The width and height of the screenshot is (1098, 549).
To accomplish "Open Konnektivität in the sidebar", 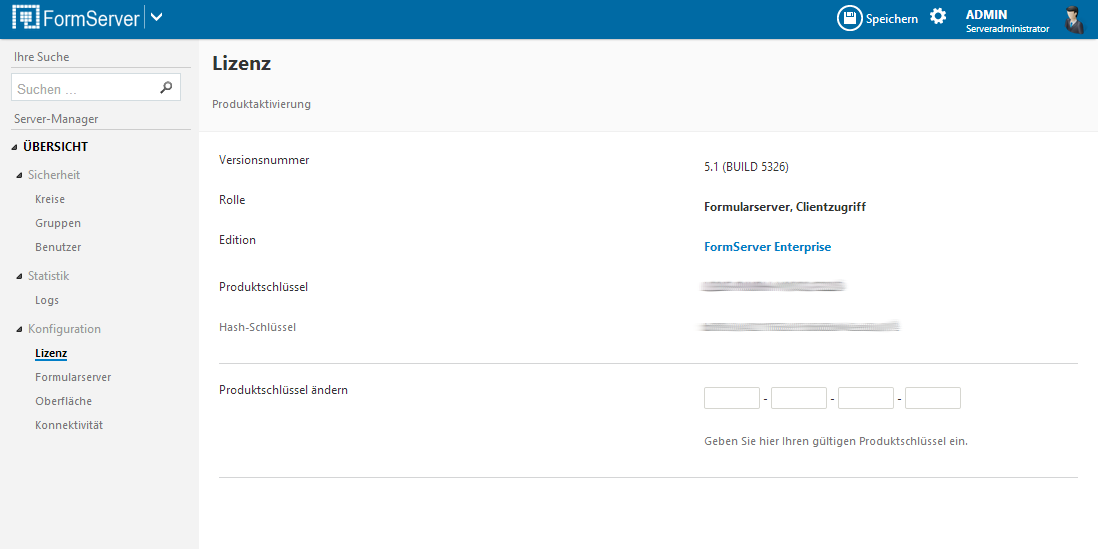I will pos(69,425).
